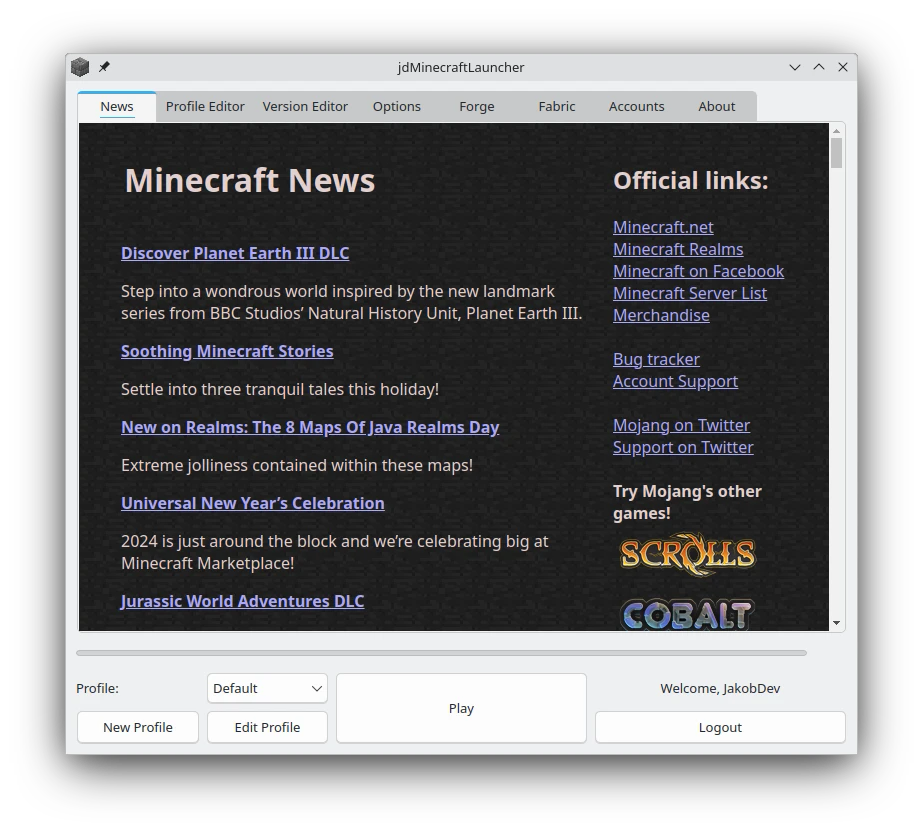Select the Accounts tab
923x832 pixels.
[x=636, y=107]
